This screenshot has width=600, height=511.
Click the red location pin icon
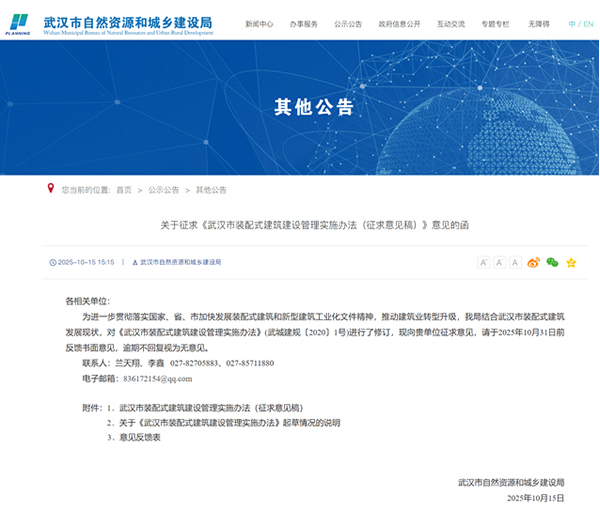[51, 188]
